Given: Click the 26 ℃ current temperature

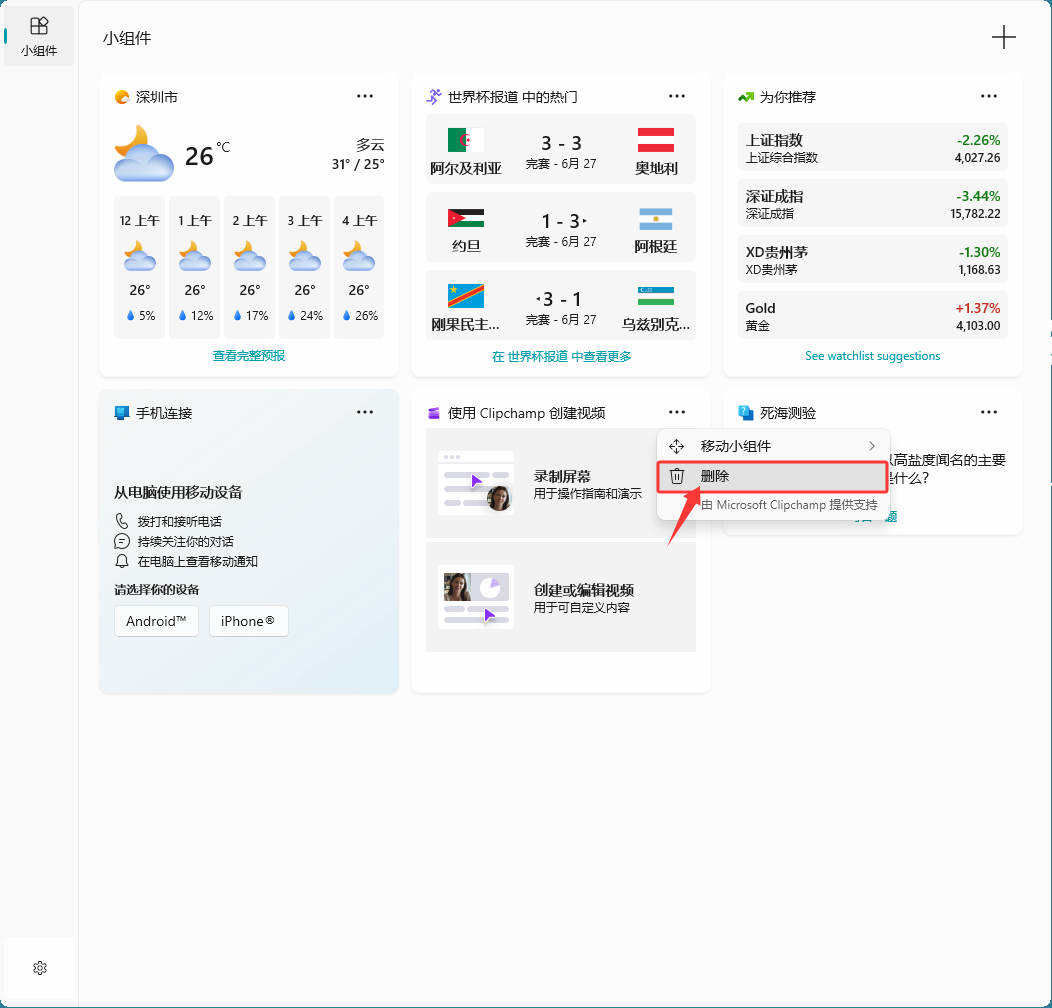Looking at the screenshot, I should (207, 154).
